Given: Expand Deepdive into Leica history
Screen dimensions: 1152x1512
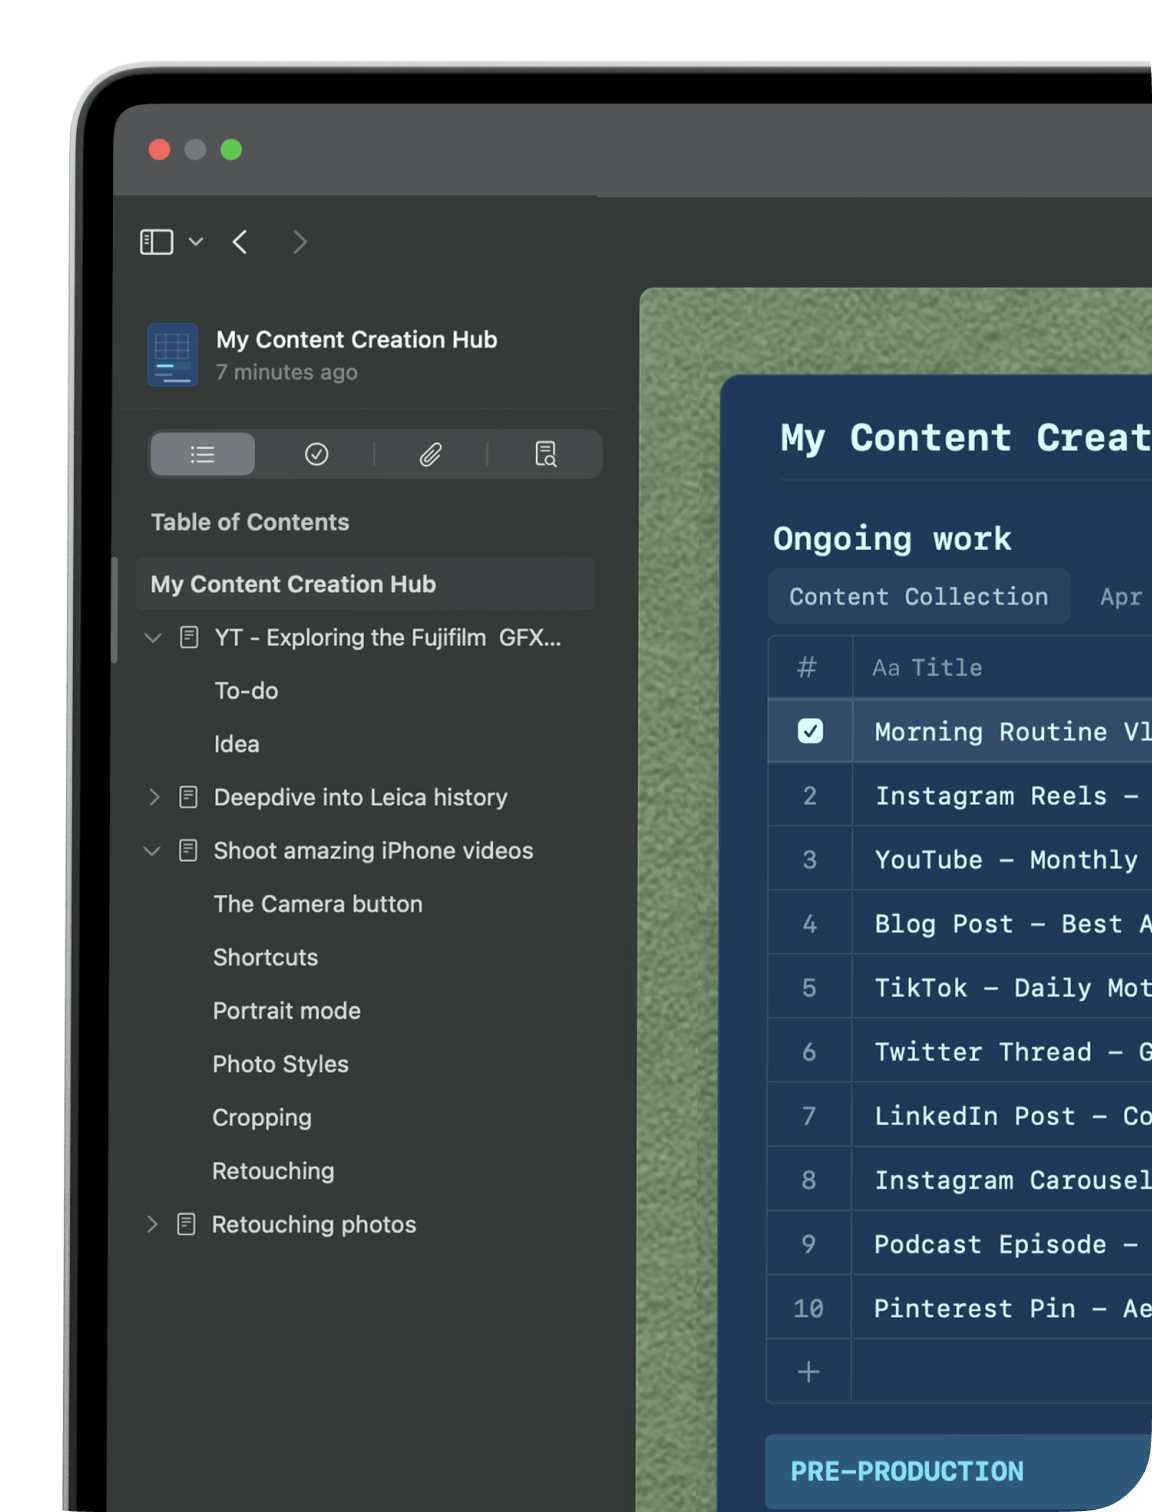Looking at the screenshot, I should click(153, 797).
